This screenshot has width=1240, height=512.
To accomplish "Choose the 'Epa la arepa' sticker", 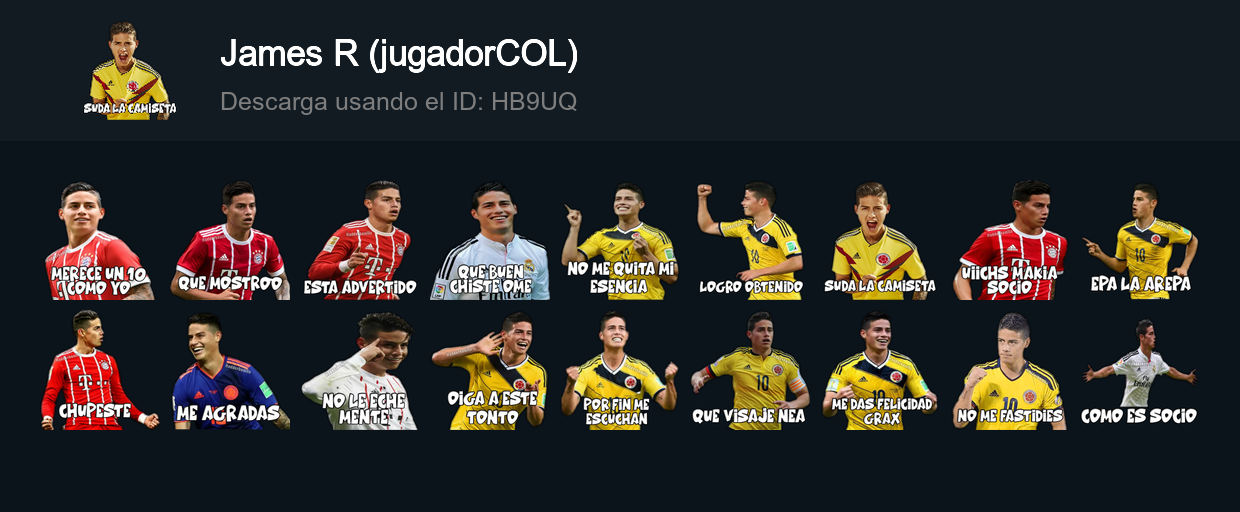I will tap(1140, 241).
